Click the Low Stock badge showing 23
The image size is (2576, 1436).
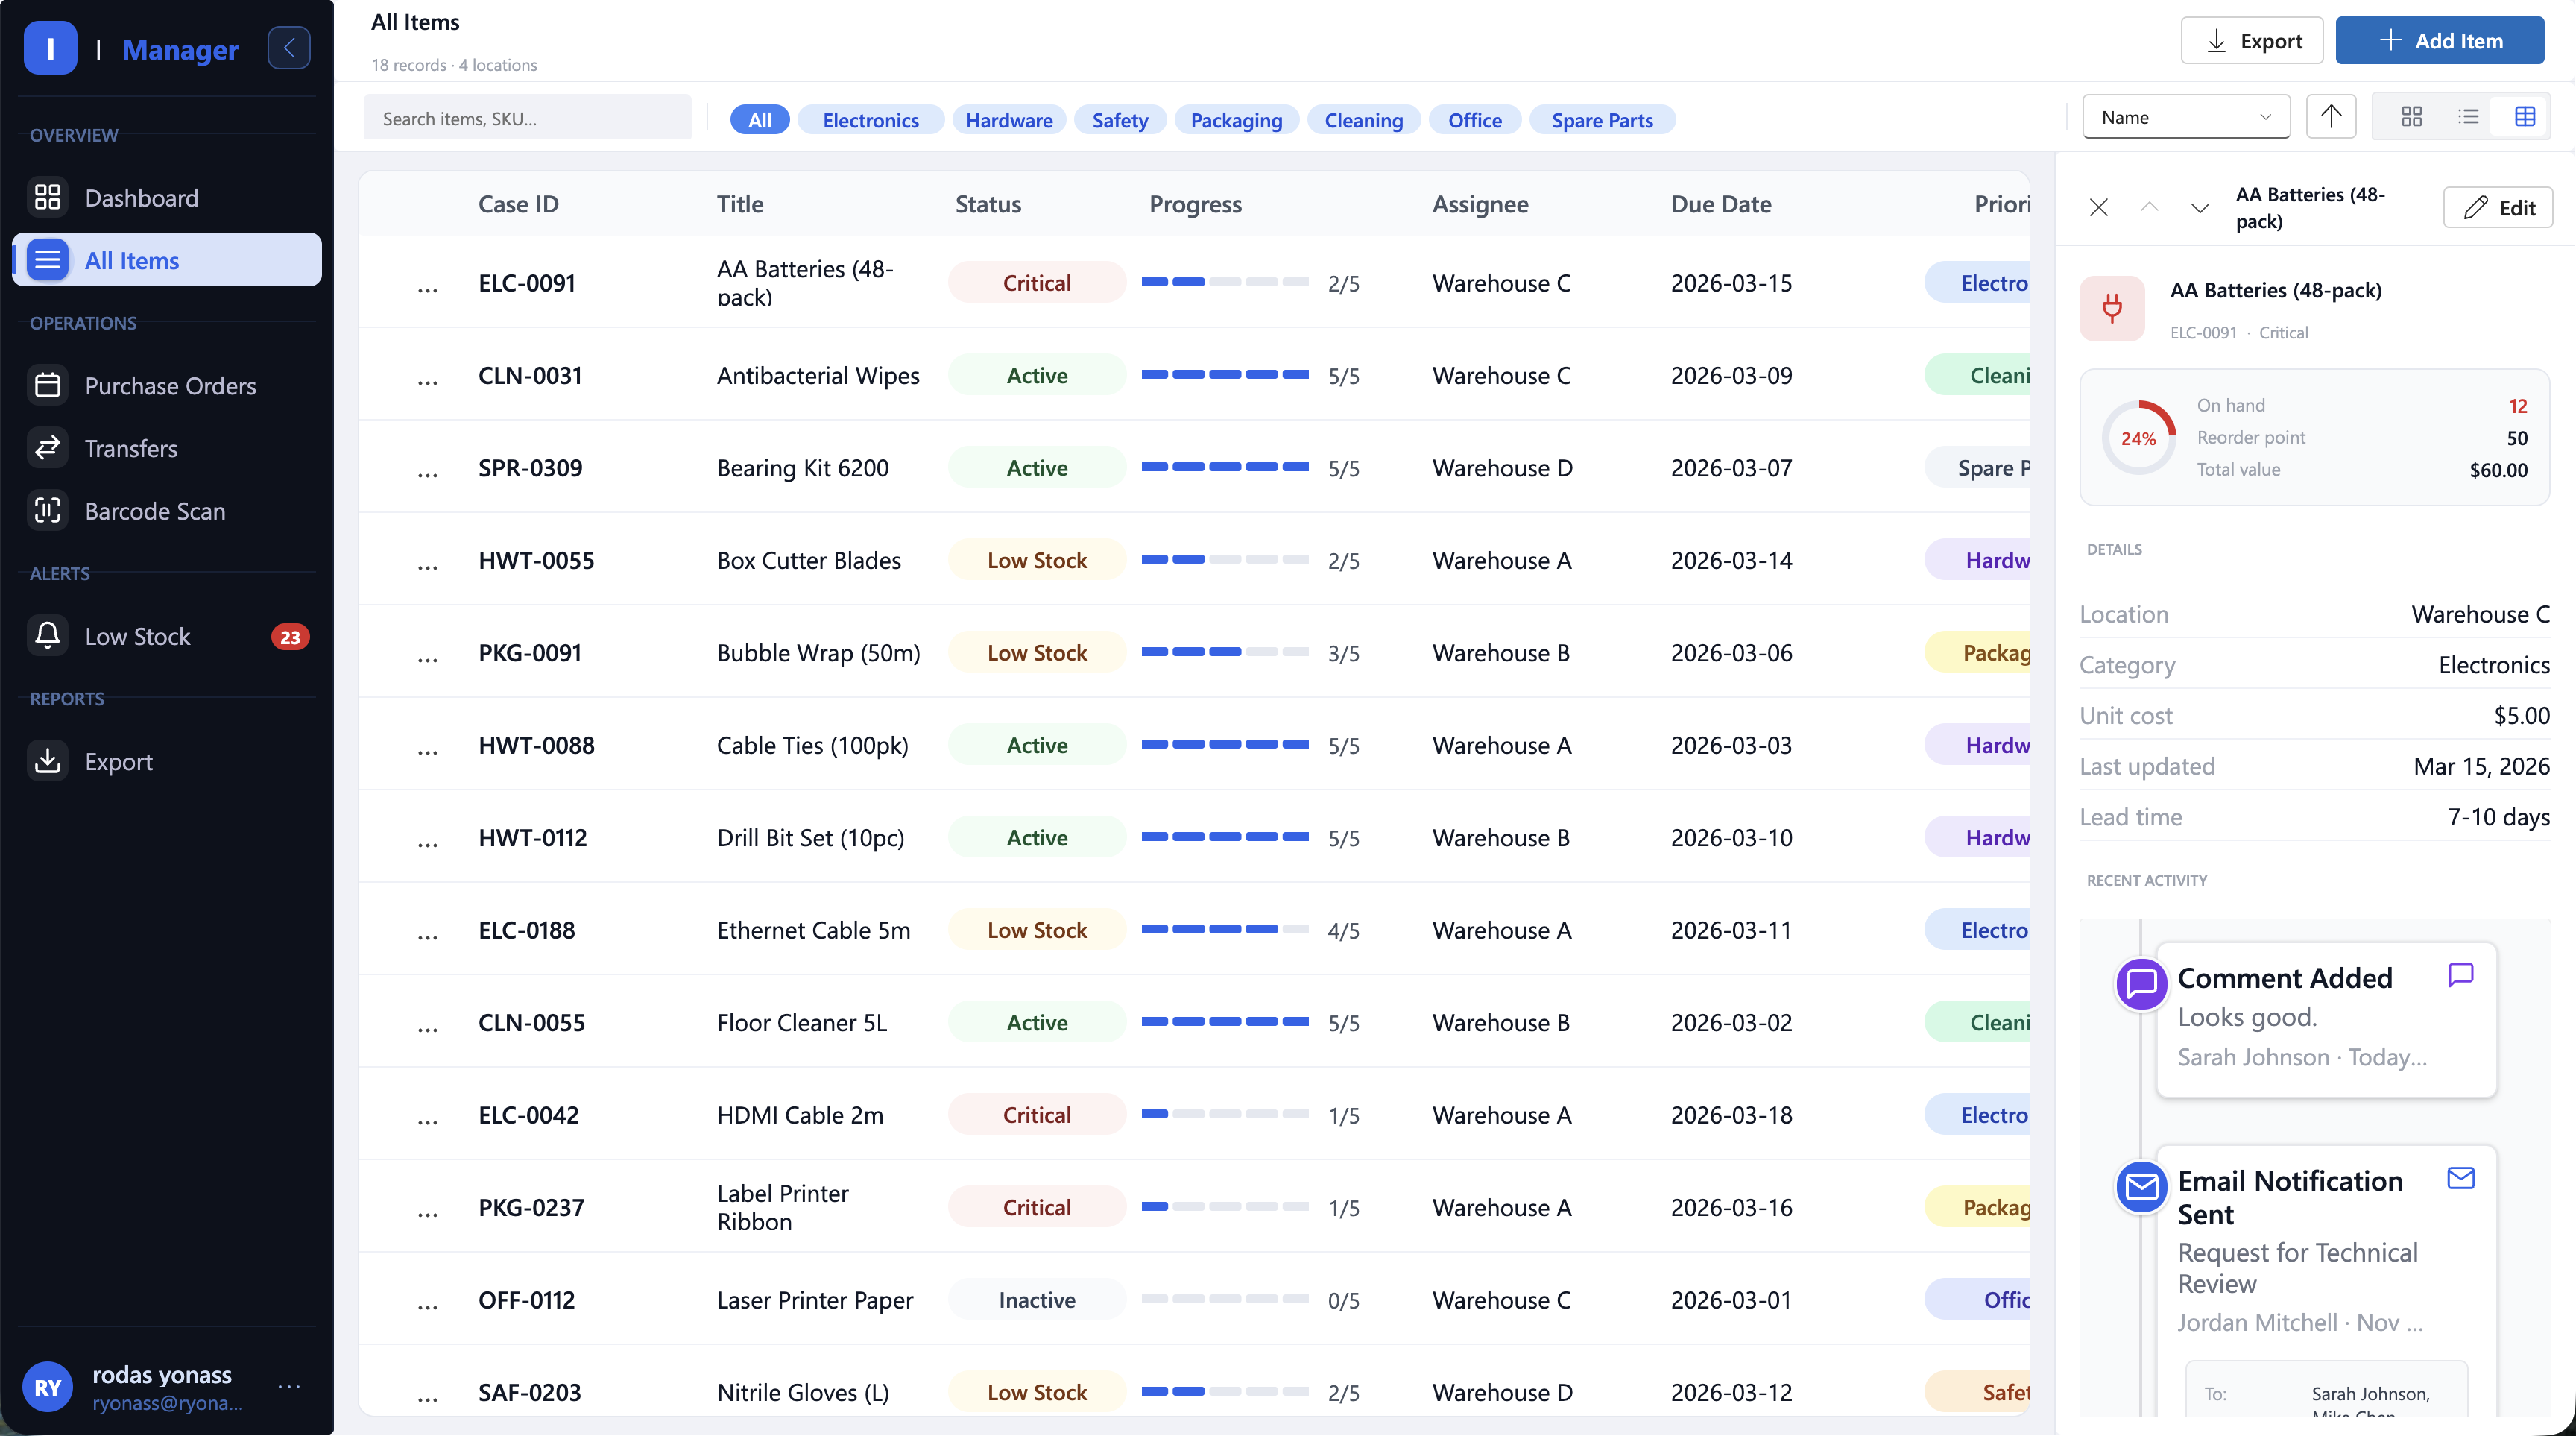click(290, 637)
